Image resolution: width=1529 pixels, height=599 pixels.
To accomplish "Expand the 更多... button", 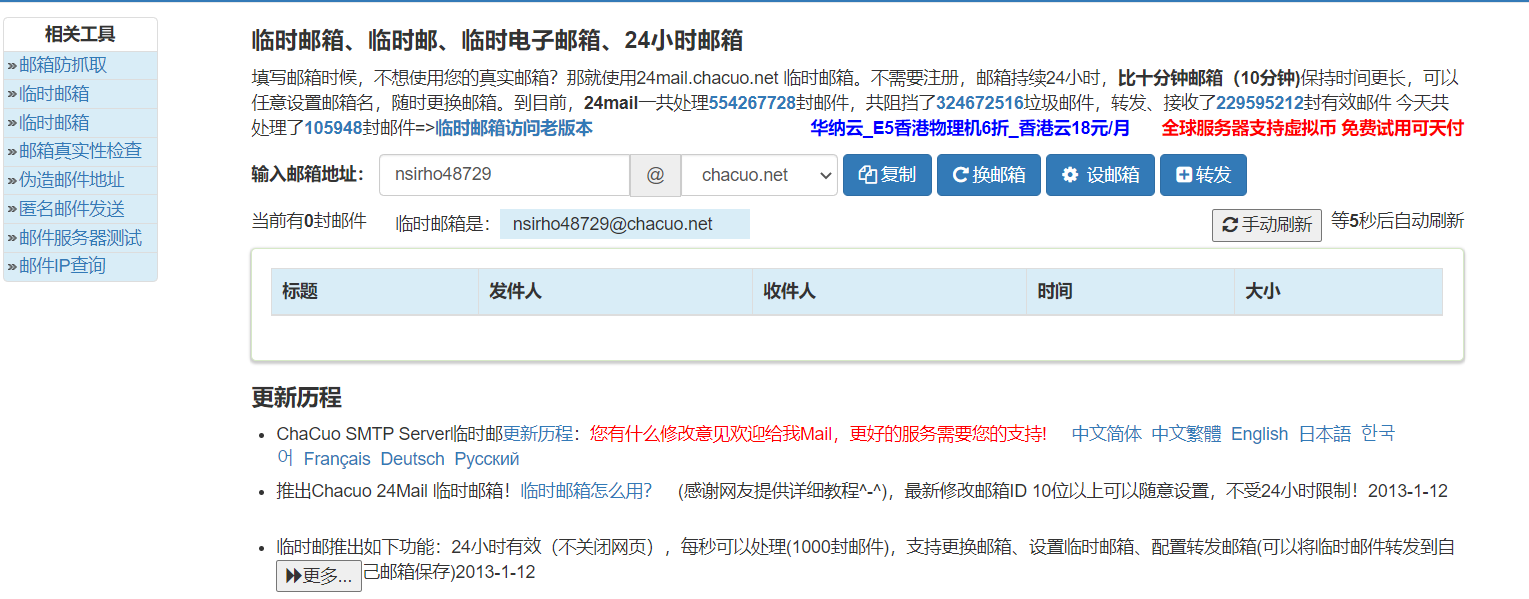I will (318, 576).
